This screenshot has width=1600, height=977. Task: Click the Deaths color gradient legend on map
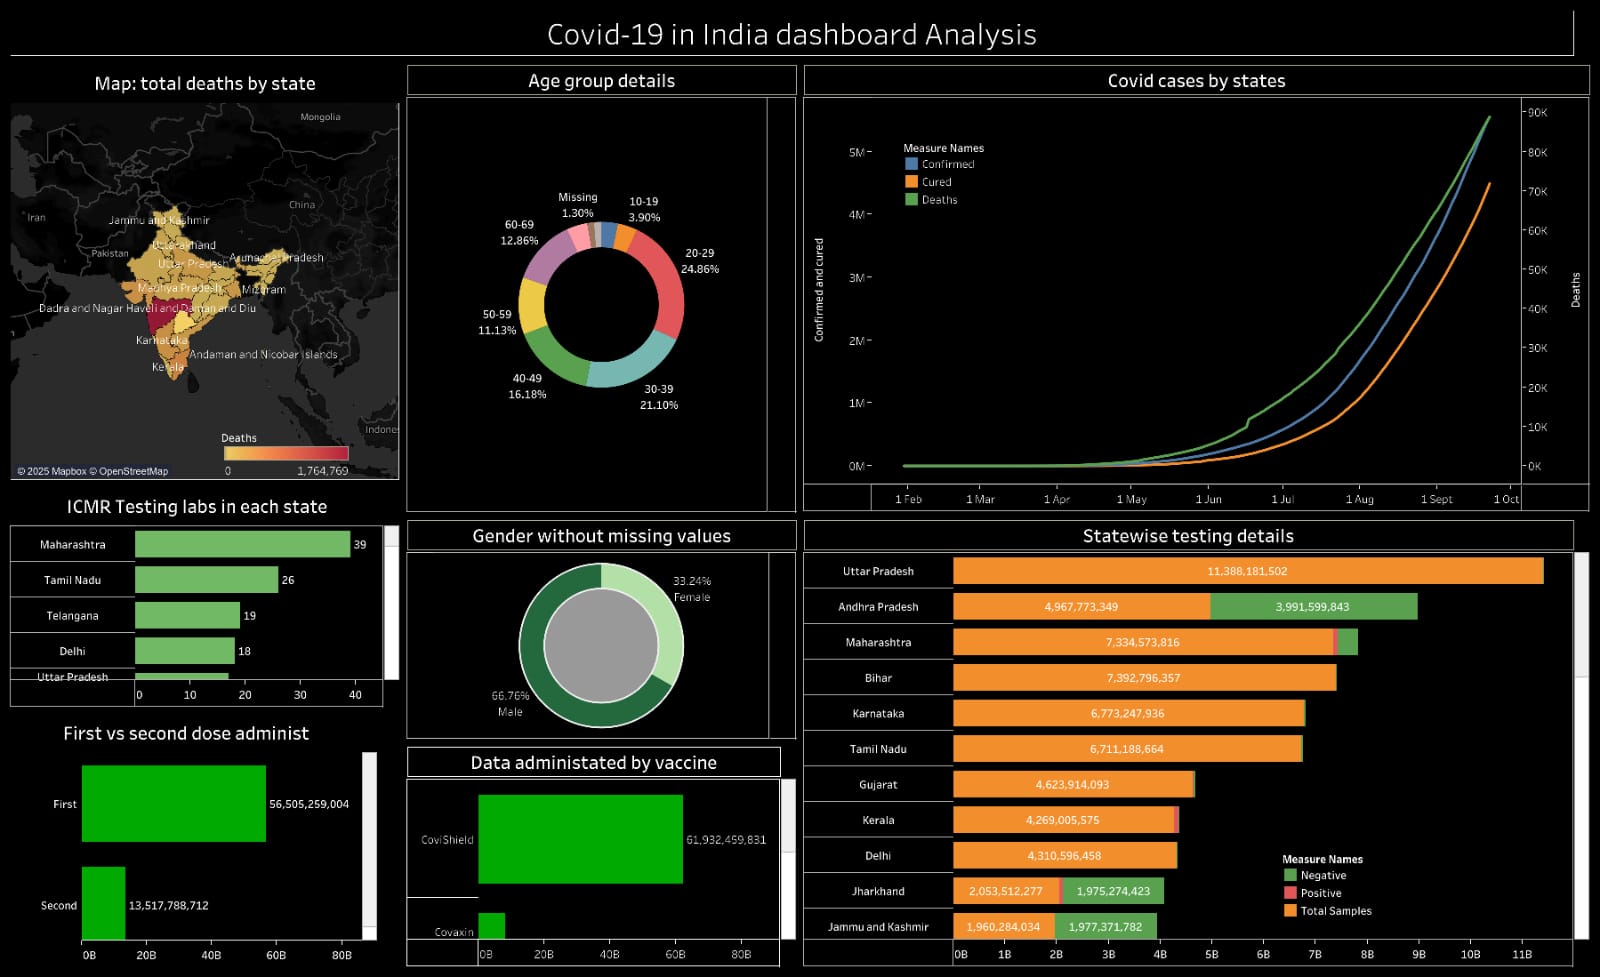pos(287,453)
